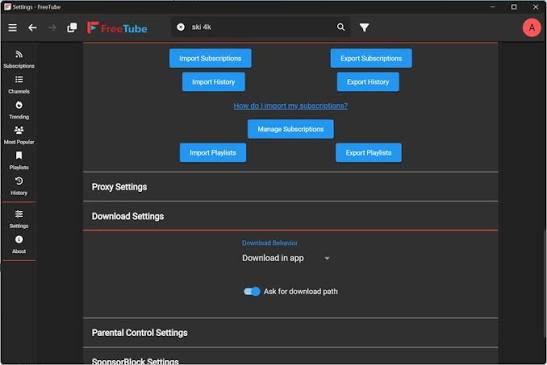The height and width of the screenshot is (365, 547).
Task: Open About in the sidebar
Action: click(19, 245)
